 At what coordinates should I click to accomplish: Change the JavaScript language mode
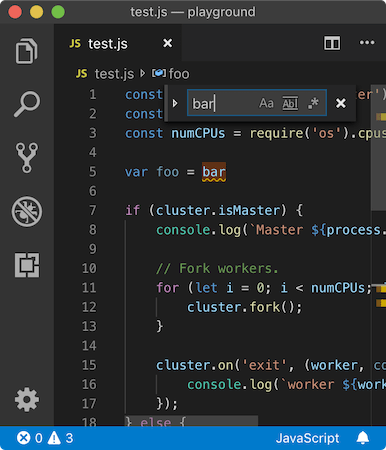(307, 438)
